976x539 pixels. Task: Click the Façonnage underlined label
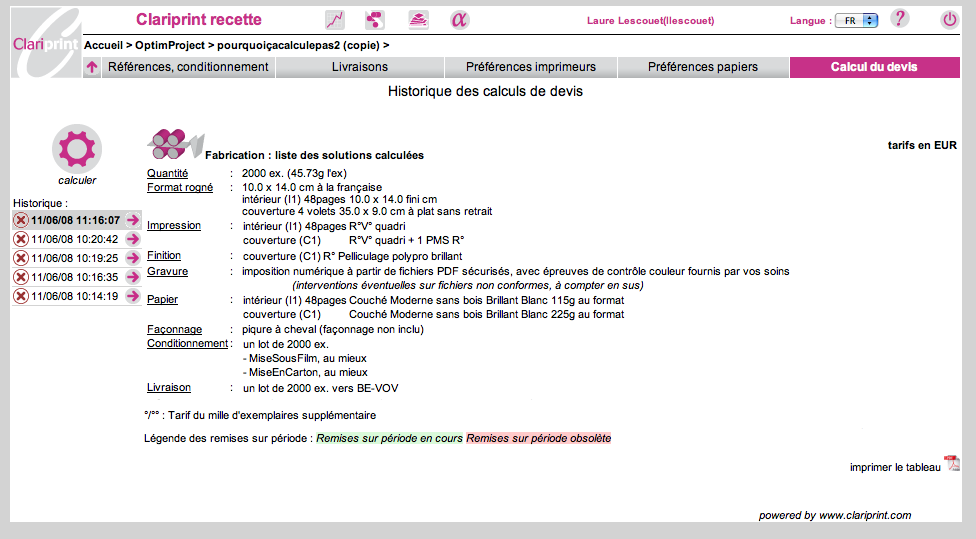(x=174, y=329)
